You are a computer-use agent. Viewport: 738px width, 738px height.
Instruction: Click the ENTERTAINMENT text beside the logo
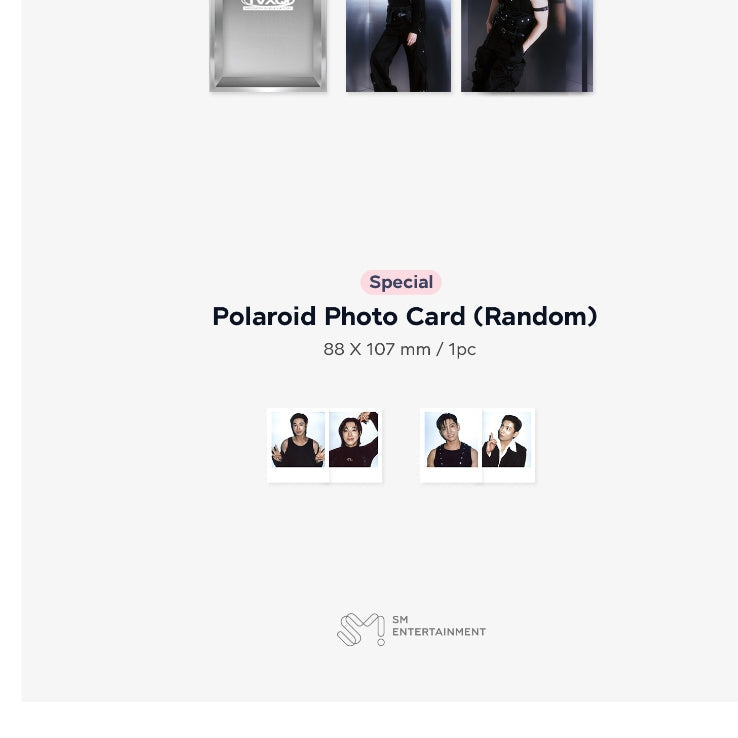coord(439,632)
